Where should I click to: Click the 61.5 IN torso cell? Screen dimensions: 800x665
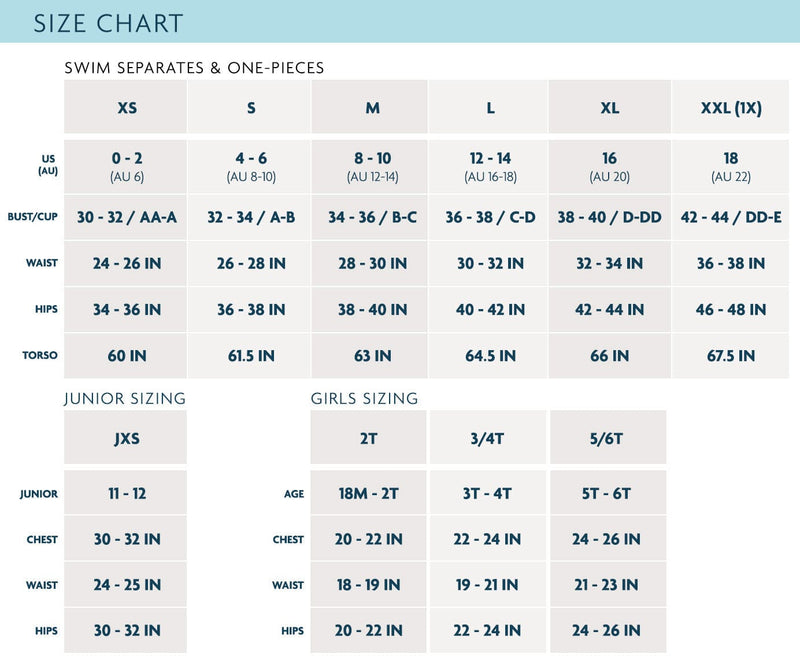click(250, 355)
